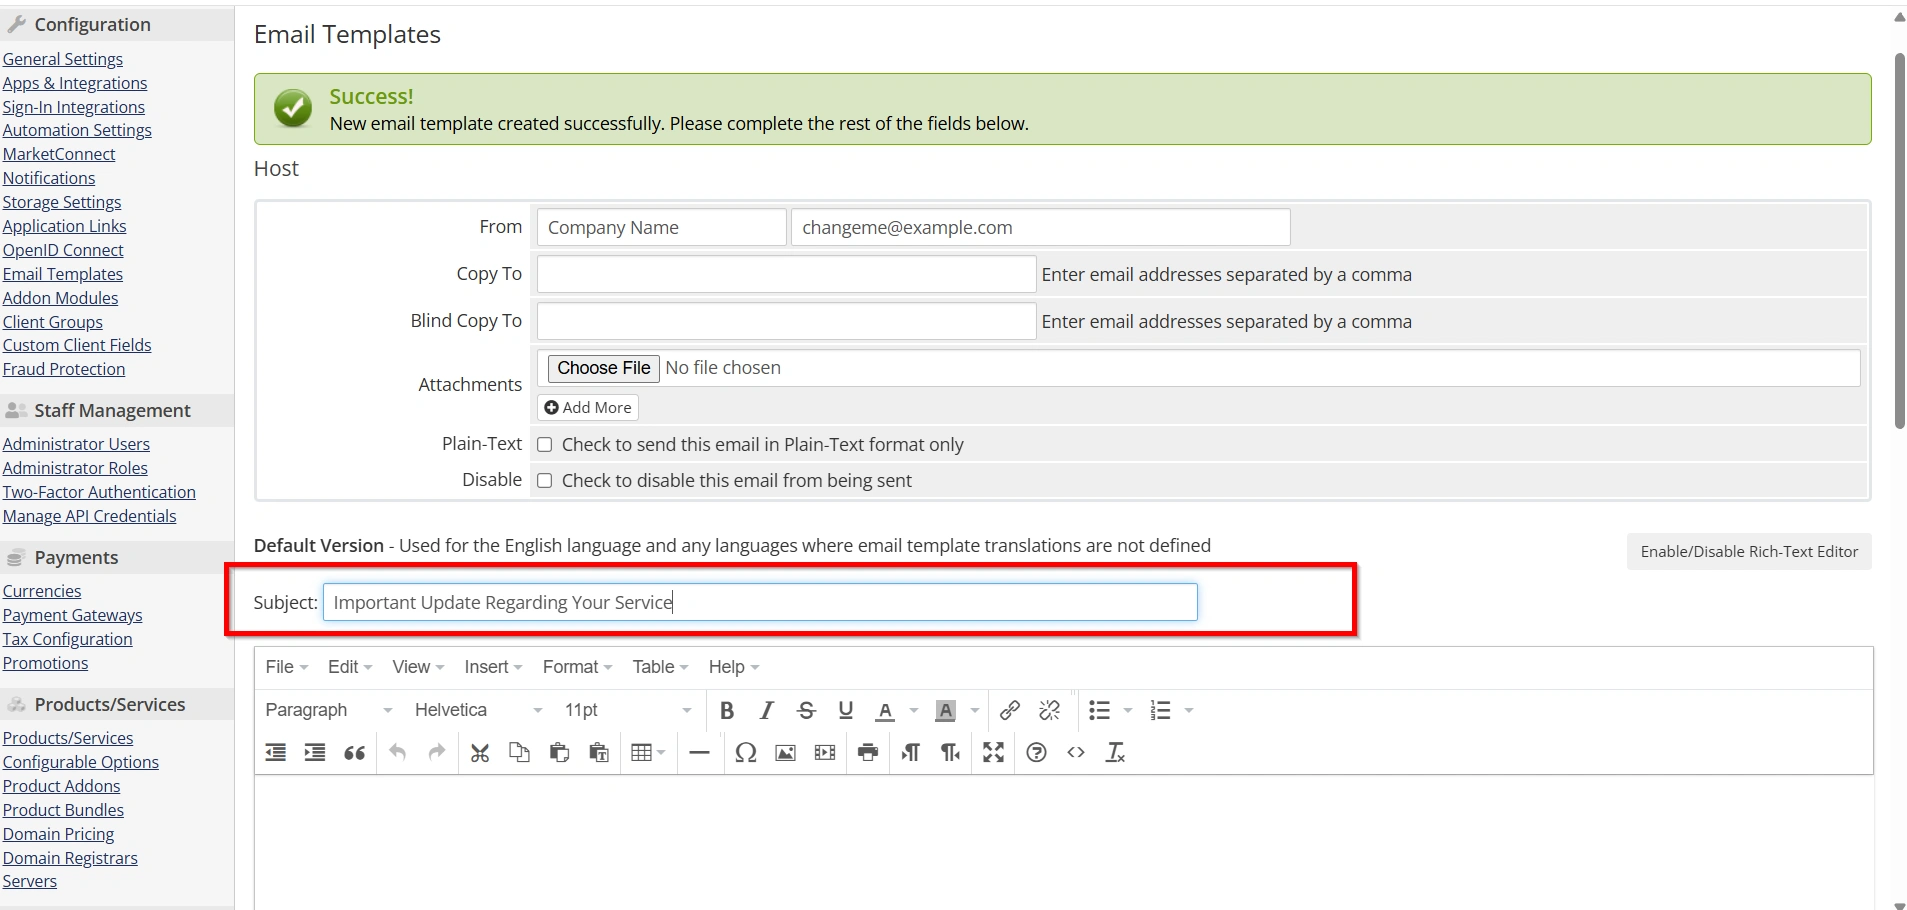Open the General Settings link
Image resolution: width=1907 pixels, height=910 pixels.
tap(63, 59)
